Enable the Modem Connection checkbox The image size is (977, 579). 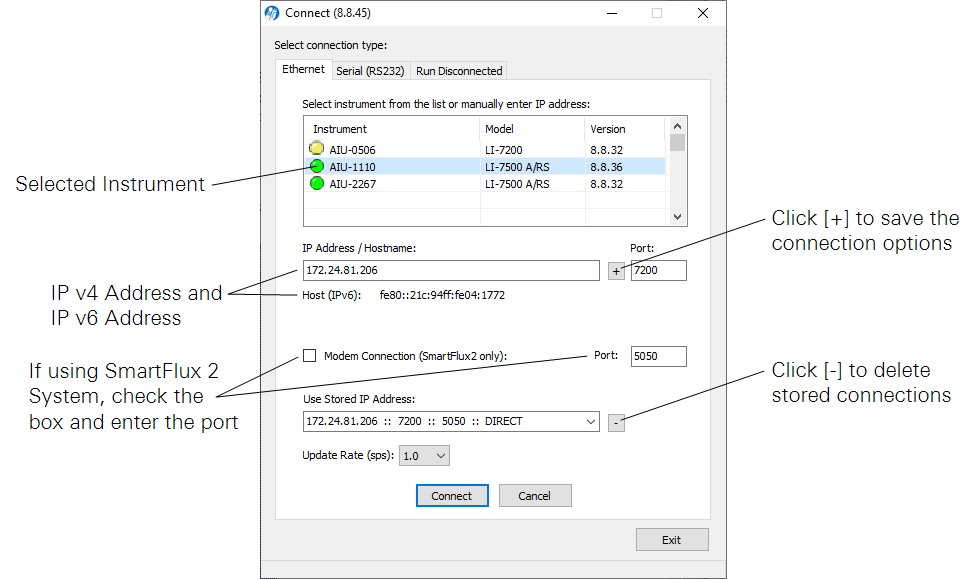tap(310, 356)
